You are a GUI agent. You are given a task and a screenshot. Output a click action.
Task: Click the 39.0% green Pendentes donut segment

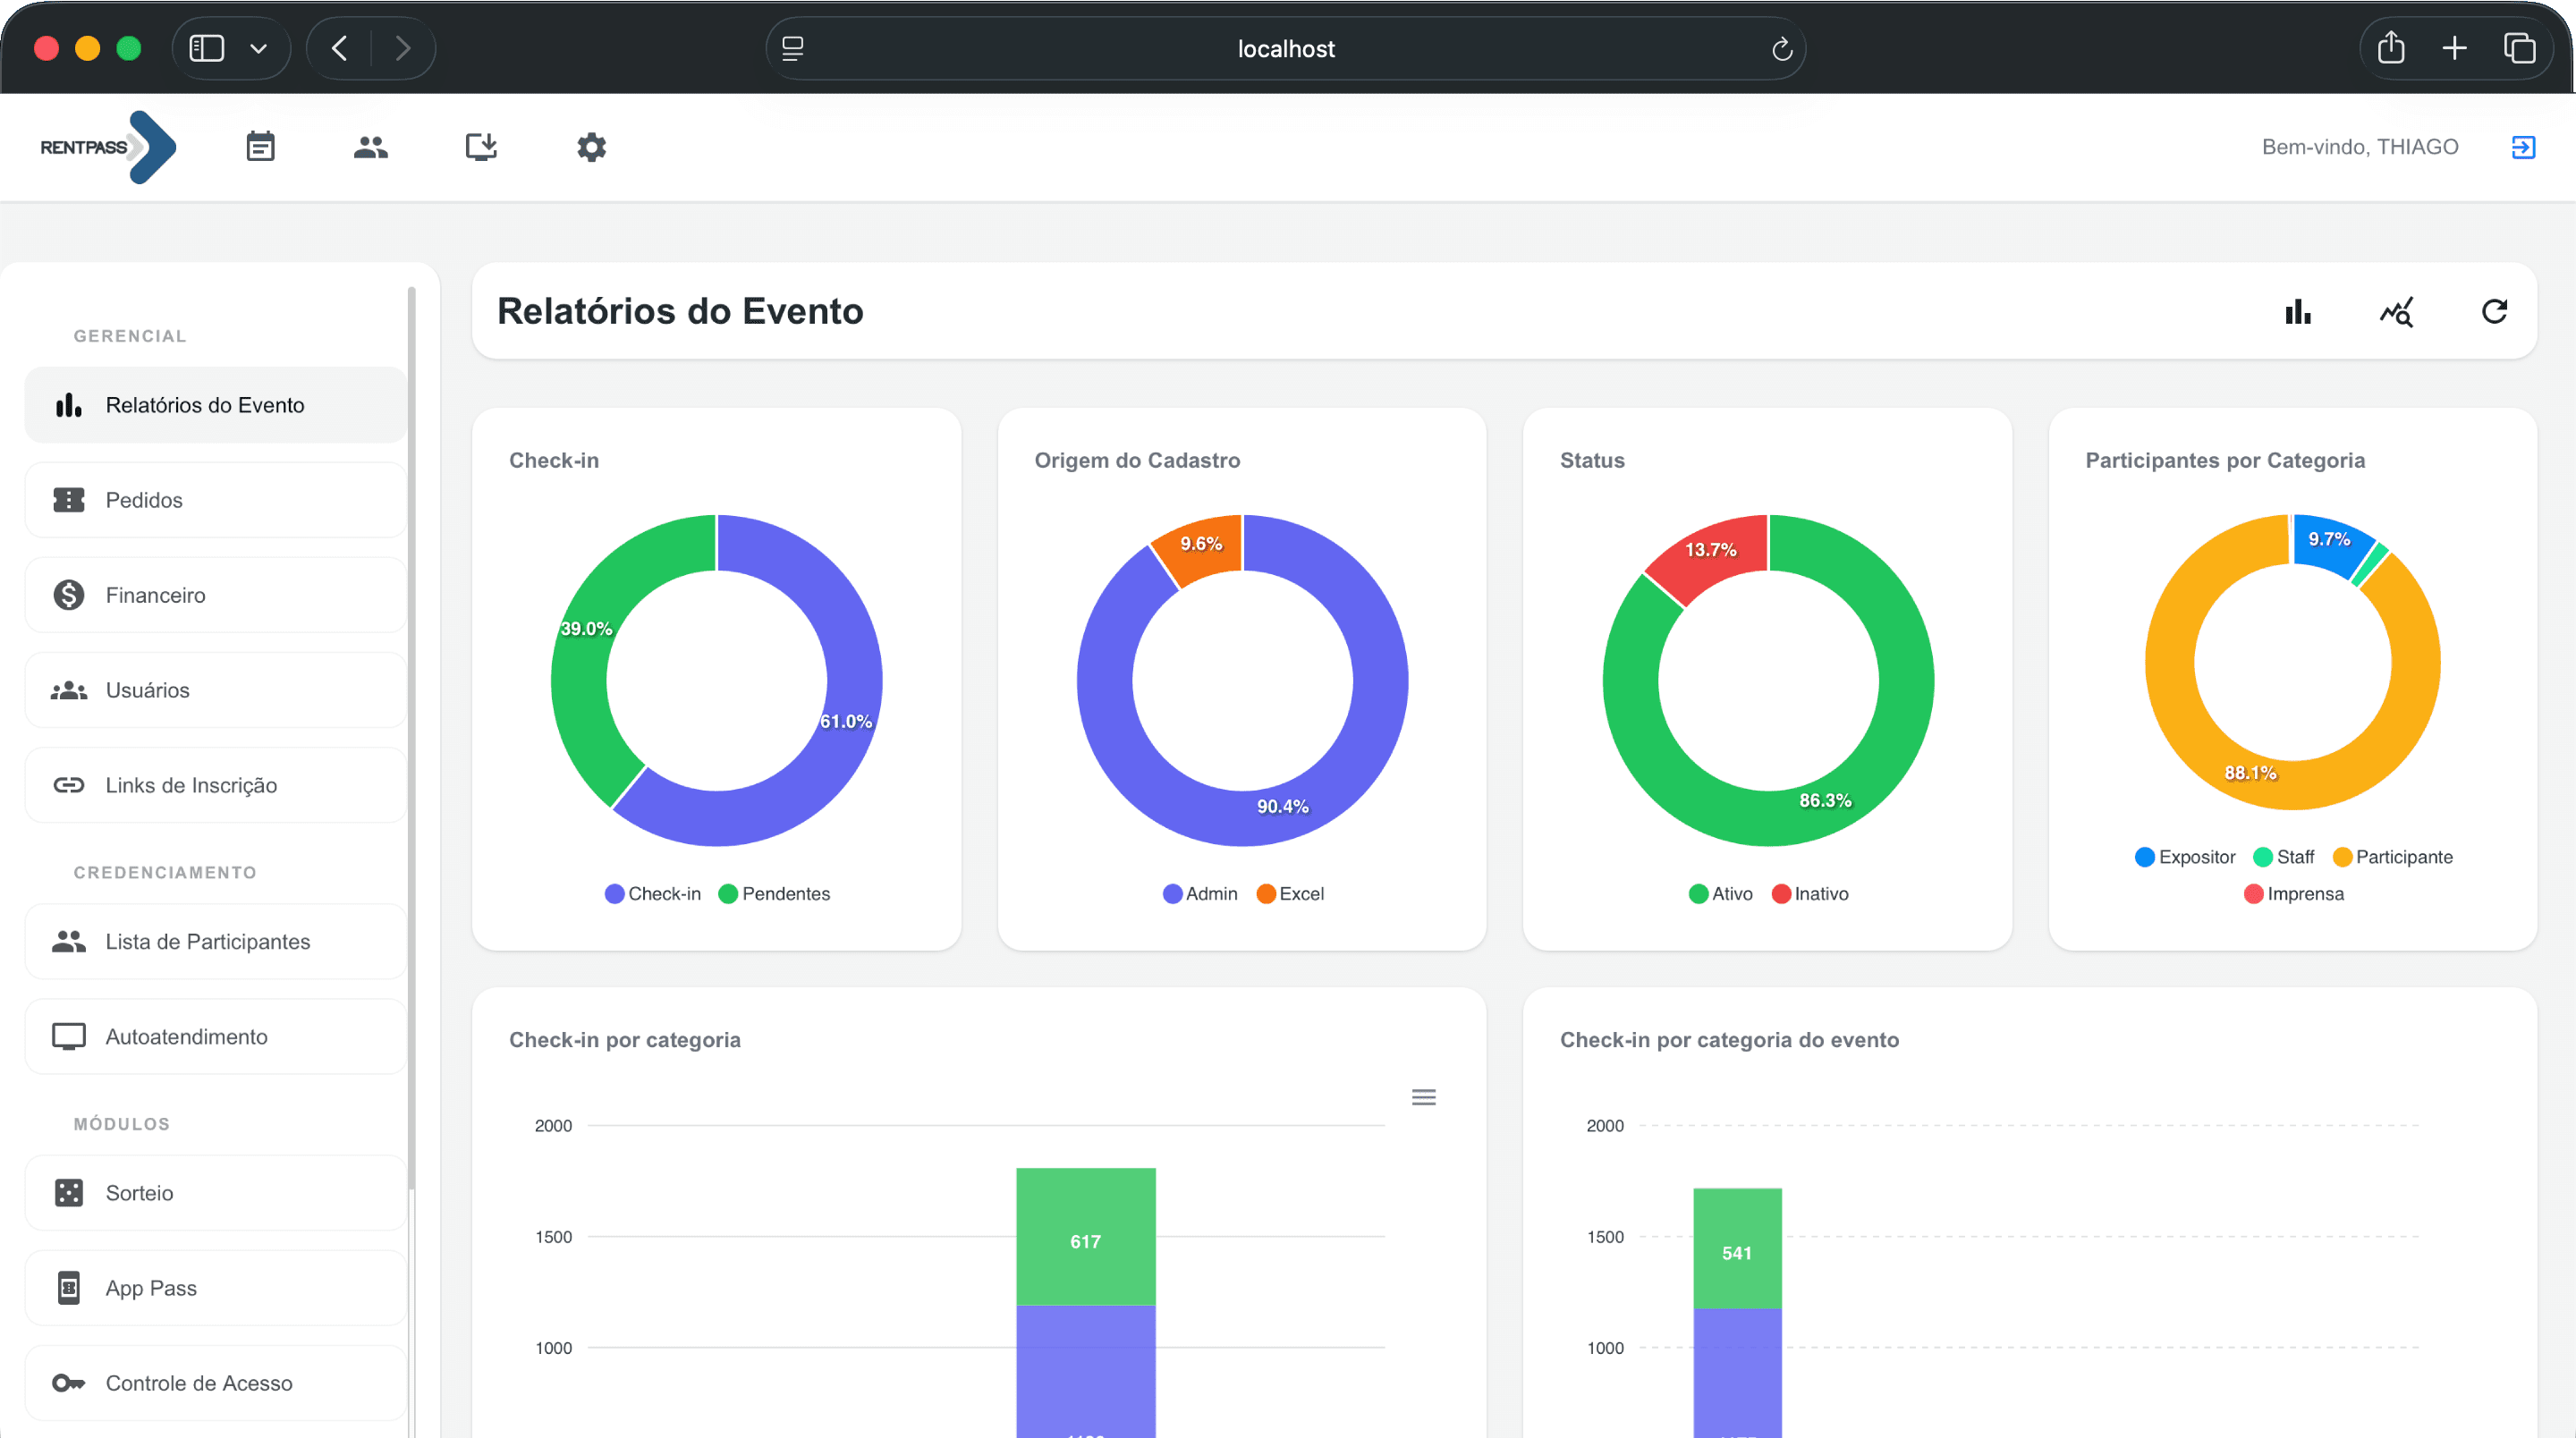point(585,629)
